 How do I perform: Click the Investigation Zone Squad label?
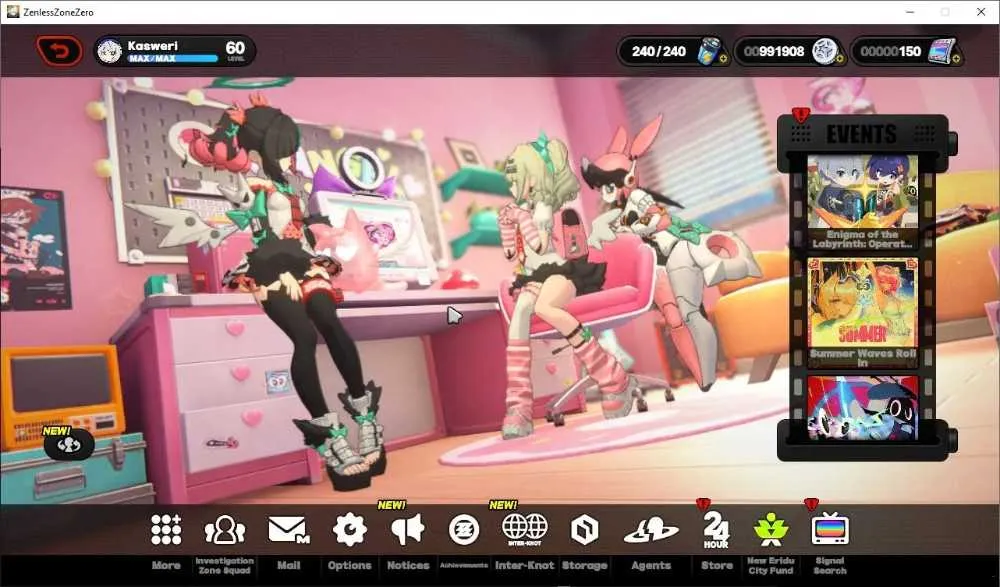[224, 565]
